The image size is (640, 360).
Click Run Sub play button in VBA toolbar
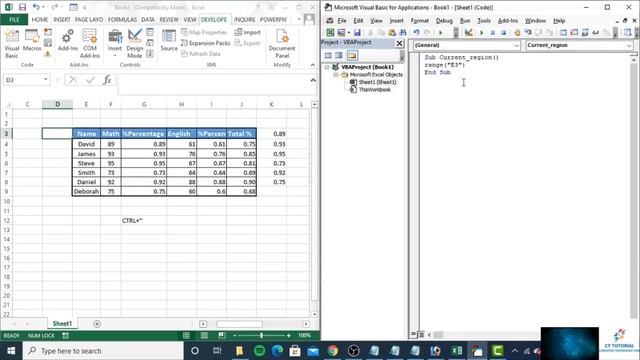(482, 33)
